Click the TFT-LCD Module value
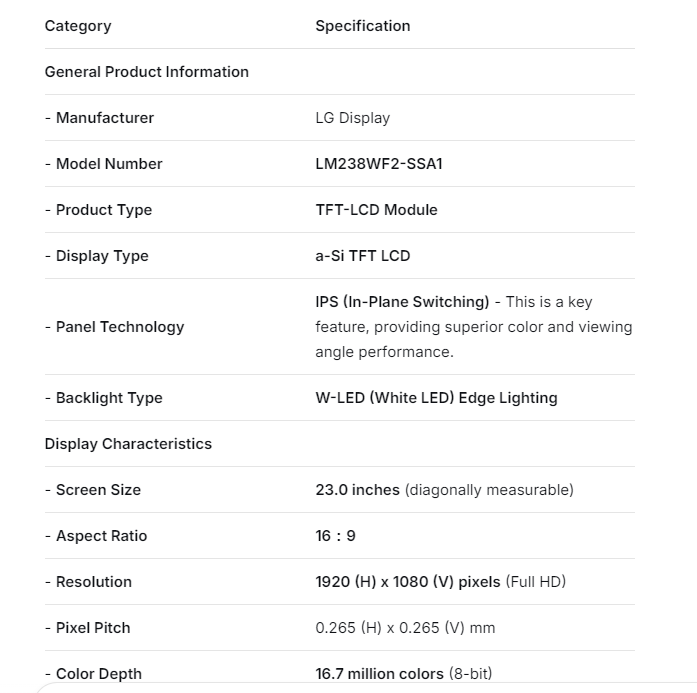The height and width of the screenshot is (693, 697). pos(376,210)
